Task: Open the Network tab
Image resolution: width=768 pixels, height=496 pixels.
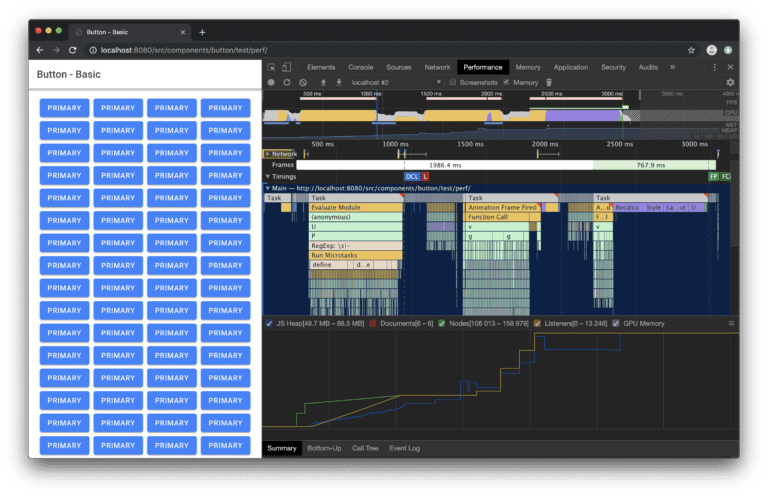Action: click(x=437, y=68)
